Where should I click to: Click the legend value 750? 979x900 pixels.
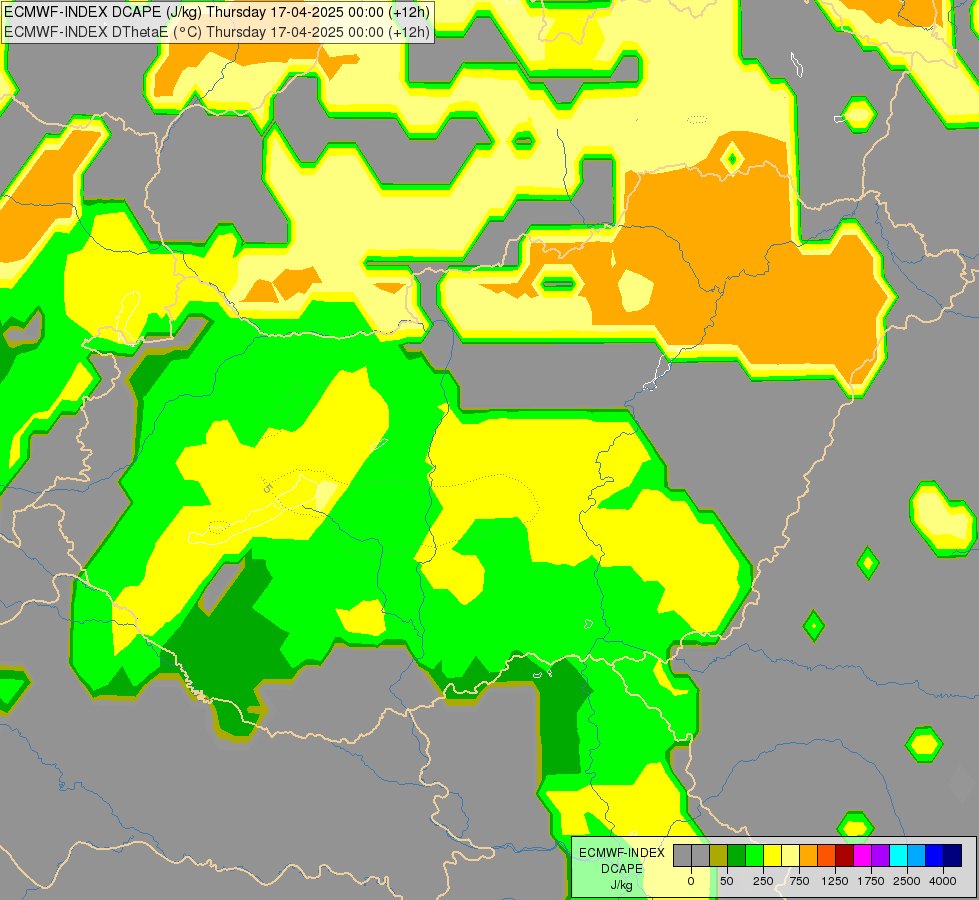[x=799, y=881]
